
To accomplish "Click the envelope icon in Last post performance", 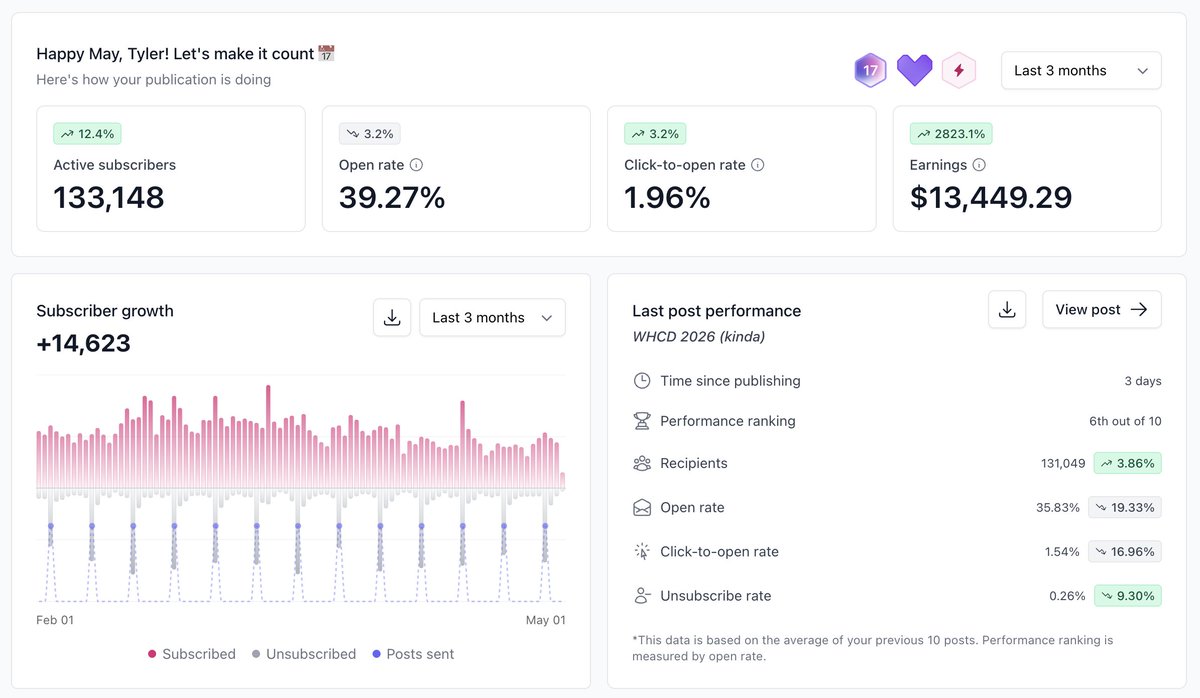I will (642, 508).
